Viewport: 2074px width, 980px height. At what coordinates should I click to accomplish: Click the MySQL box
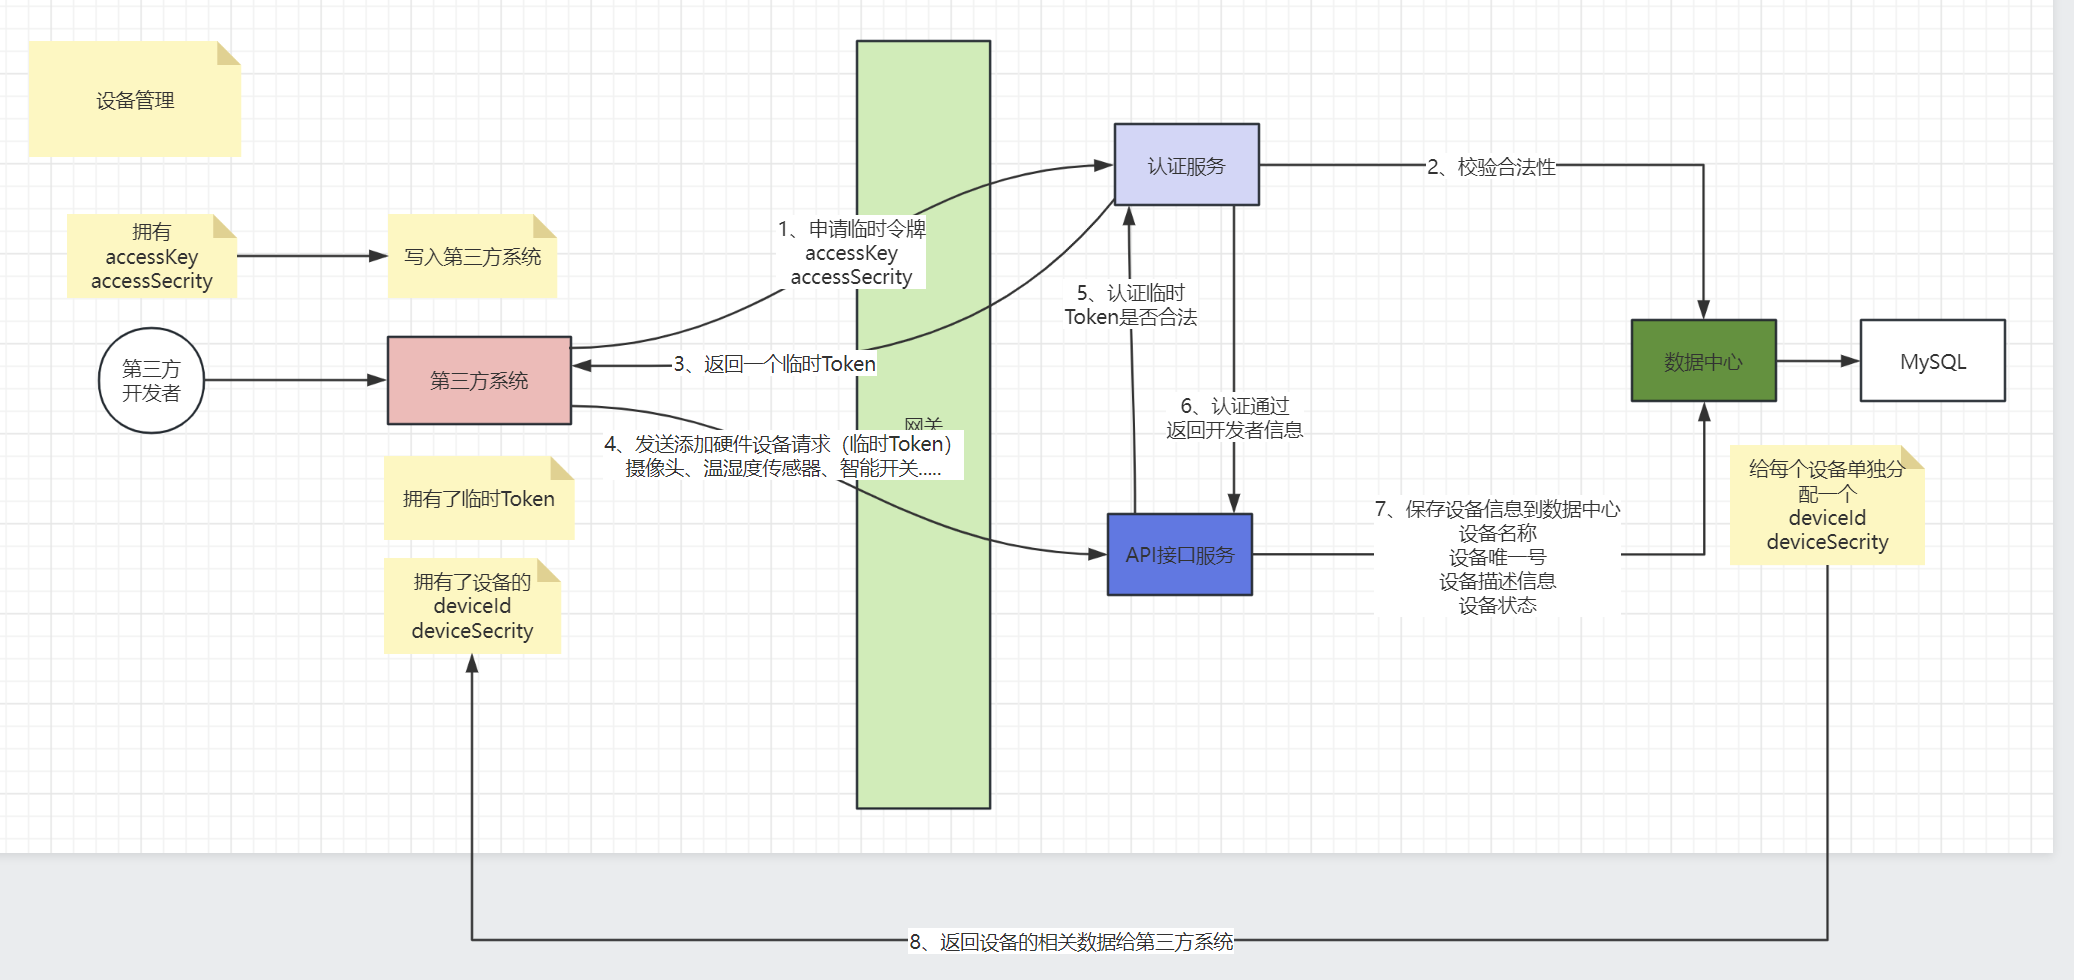pos(1933,361)
